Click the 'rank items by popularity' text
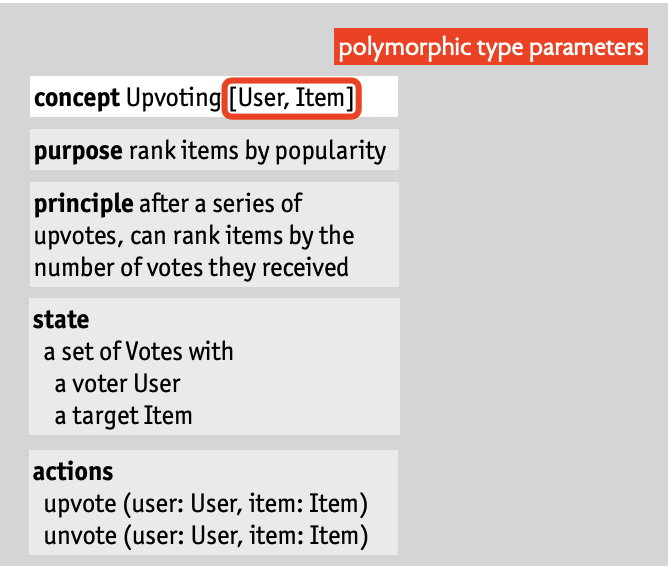The width and height of the screenshot is (668, 566). coord(257,151)
